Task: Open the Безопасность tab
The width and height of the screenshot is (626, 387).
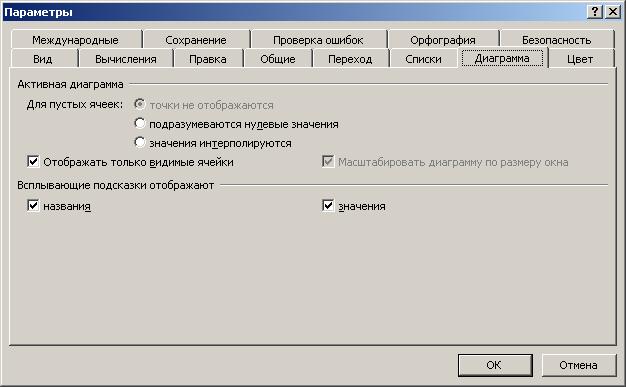Action: (x=557, y=40)
